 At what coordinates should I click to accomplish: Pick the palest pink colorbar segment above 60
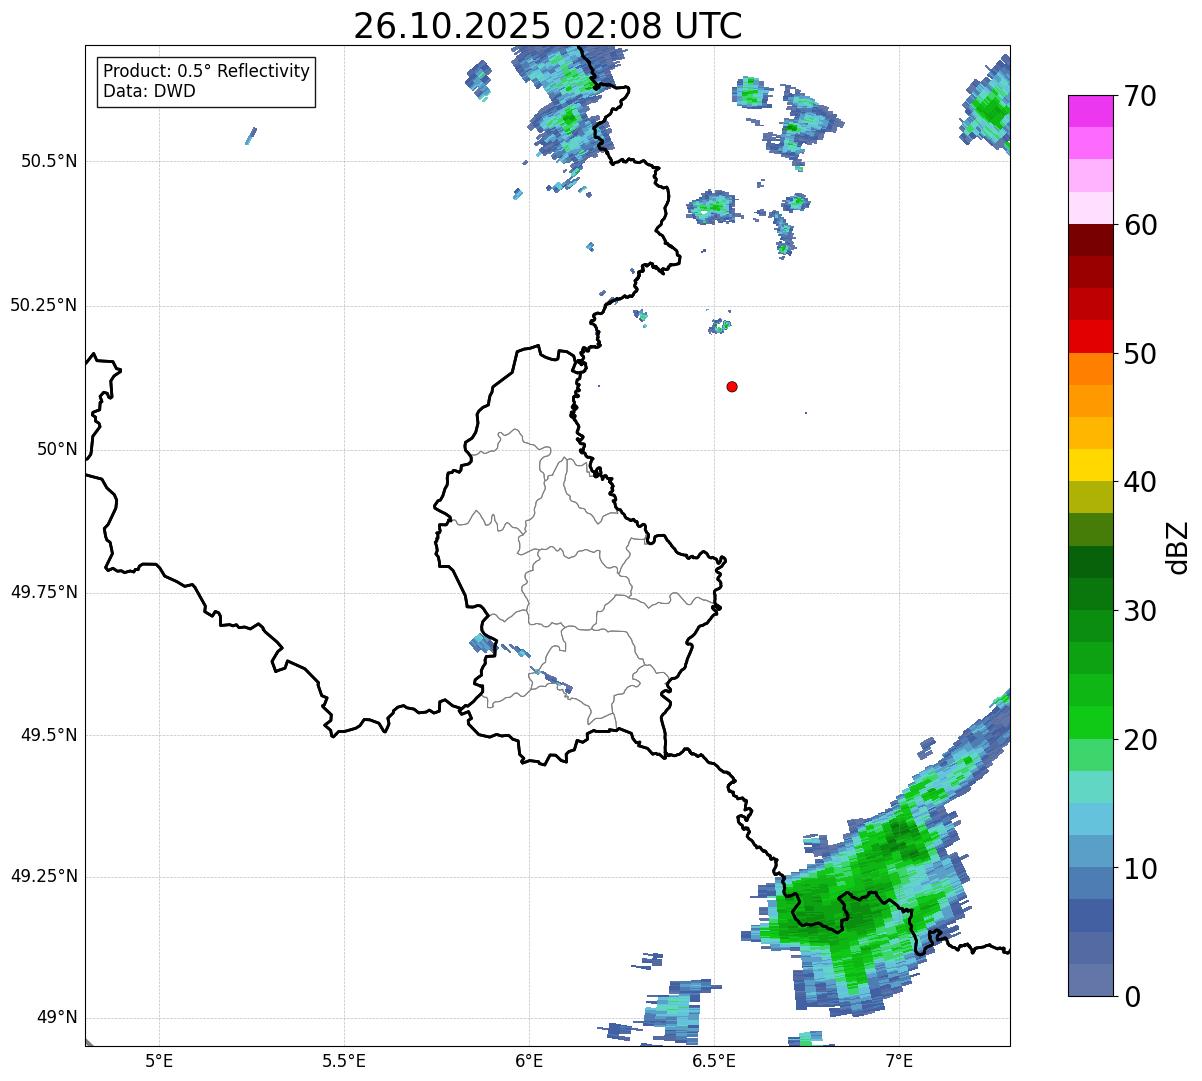point(1090,208)
